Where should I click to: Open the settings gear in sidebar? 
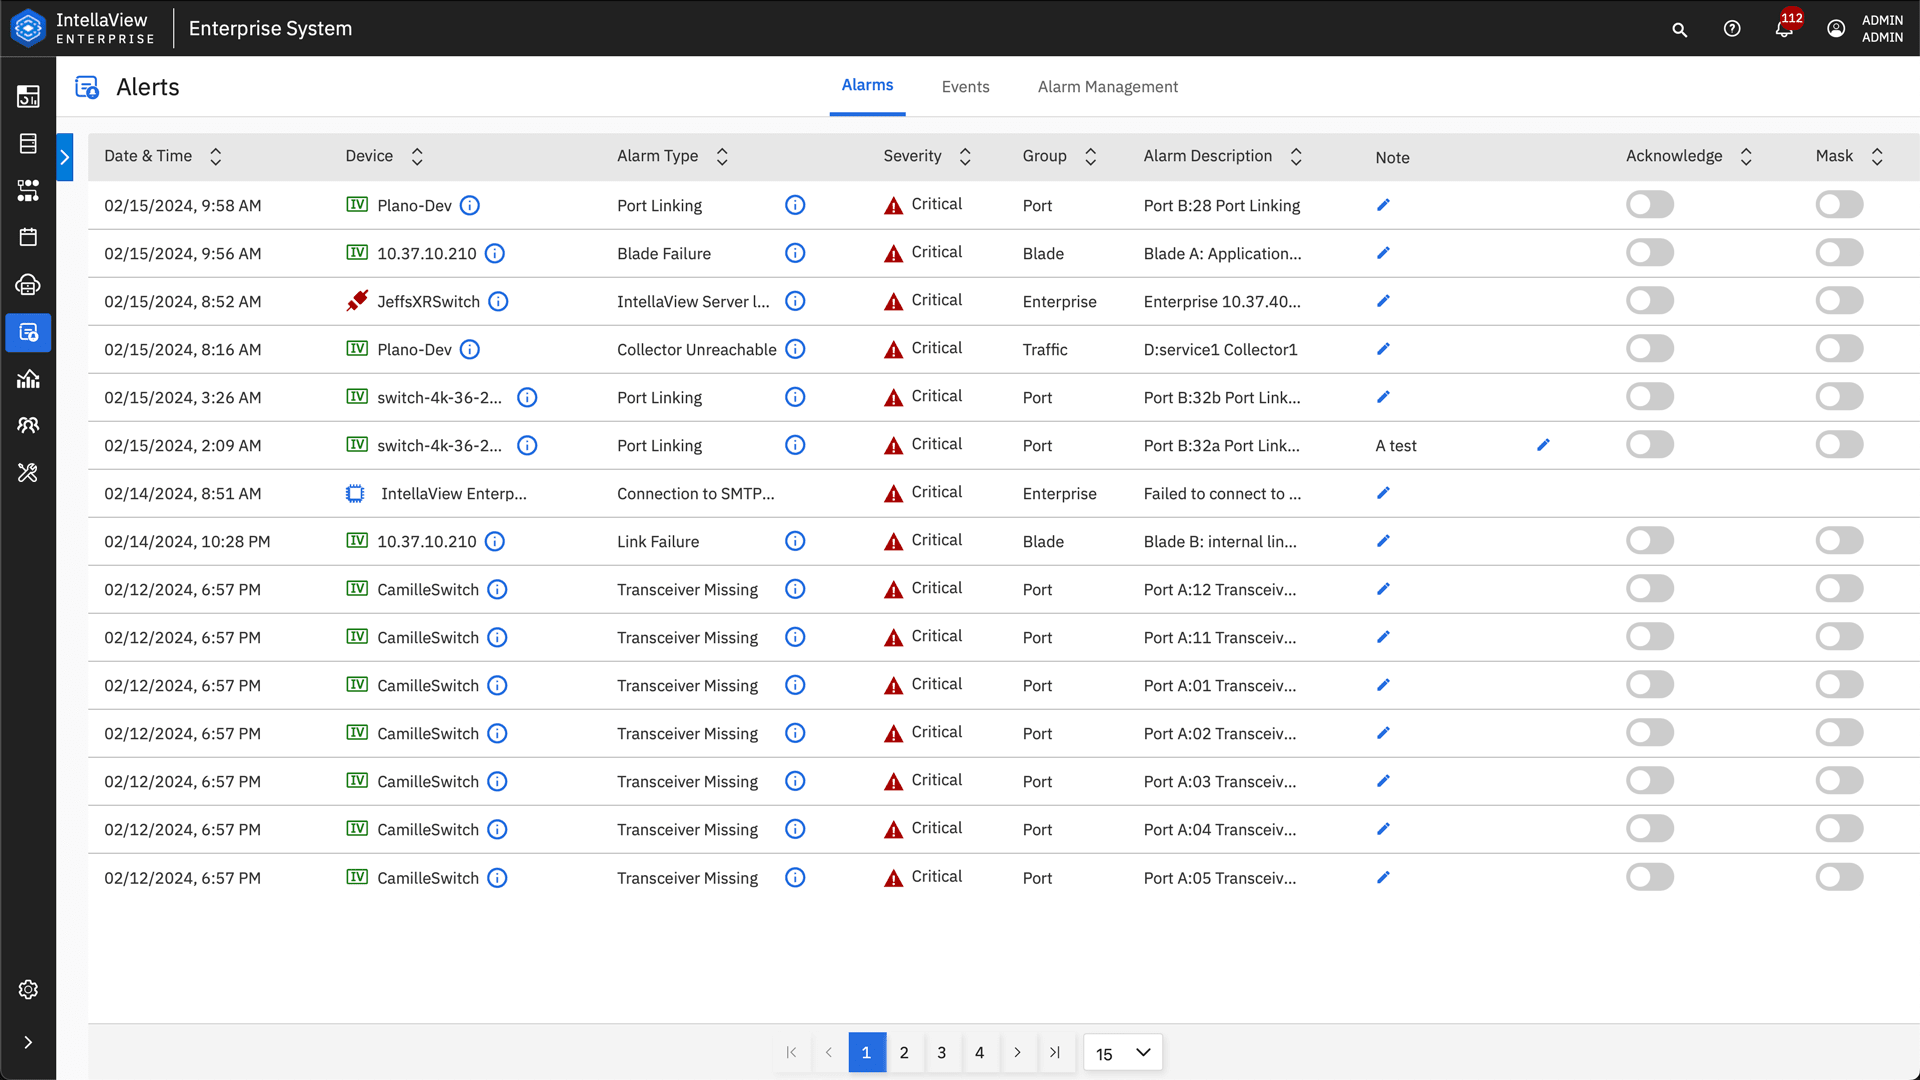click(28, 989)
